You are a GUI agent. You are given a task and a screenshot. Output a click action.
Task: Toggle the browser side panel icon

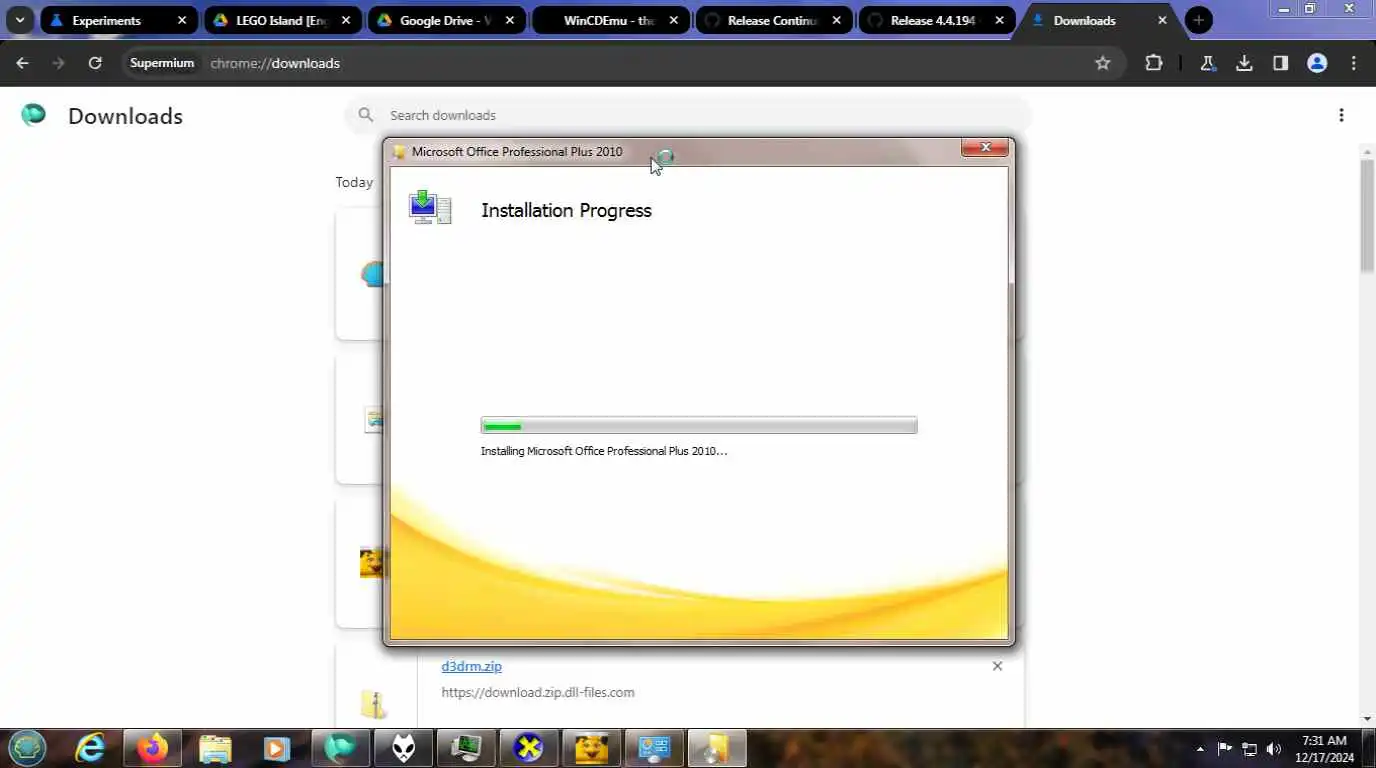click(1280, 63)
